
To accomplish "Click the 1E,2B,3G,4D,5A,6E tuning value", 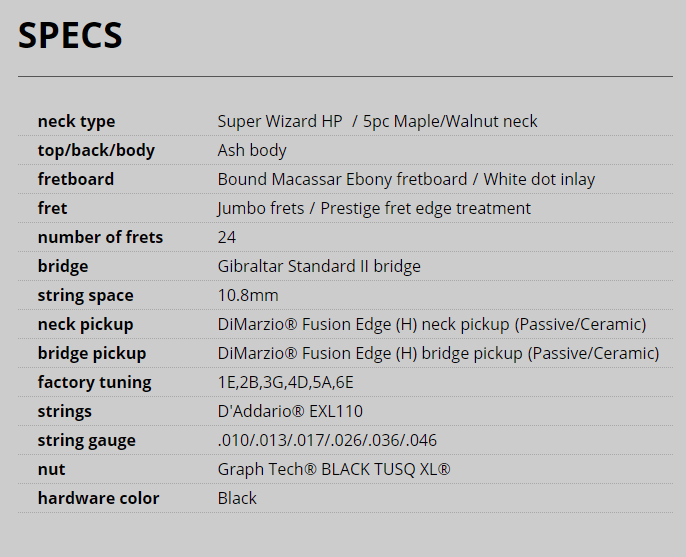I will [x=285, y=382].
